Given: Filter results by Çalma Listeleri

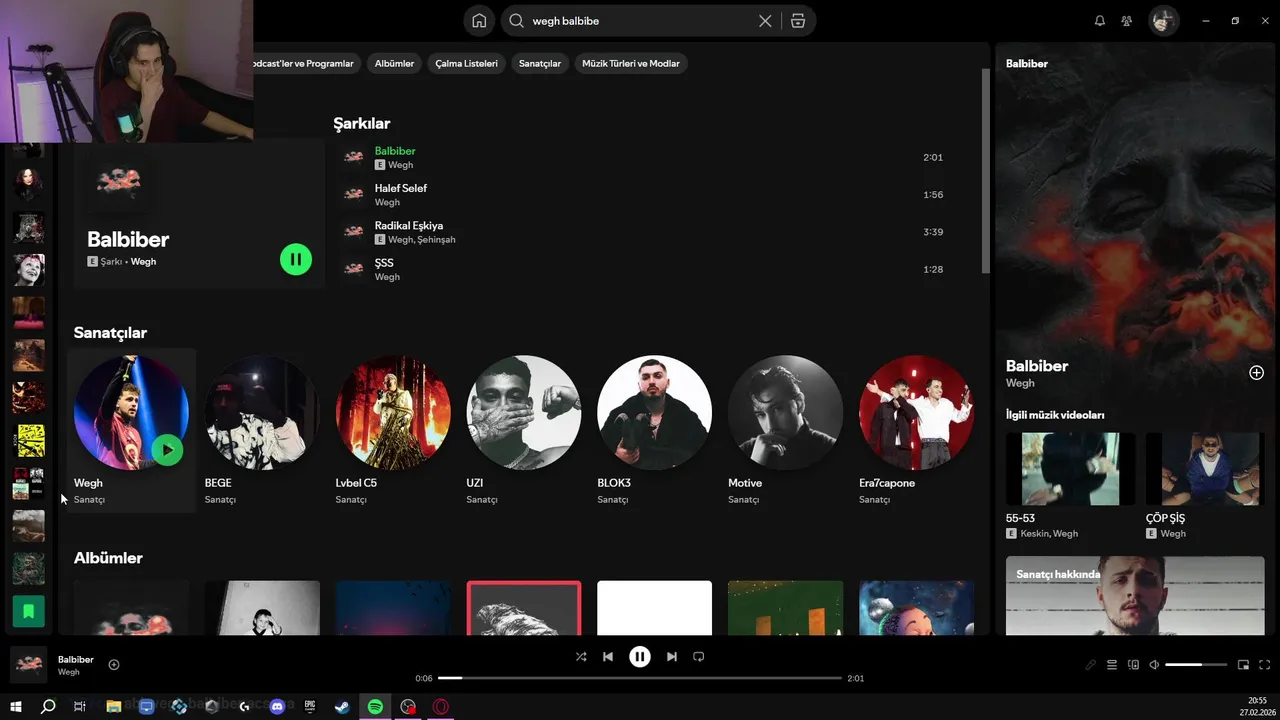Looking at the screenshot, I should [466, 63].
